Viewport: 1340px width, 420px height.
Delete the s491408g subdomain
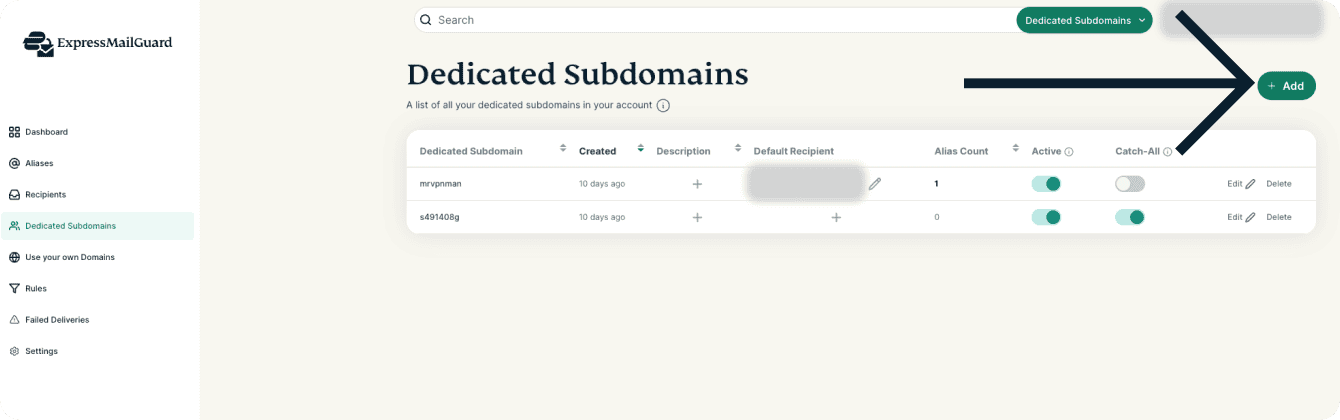pos(1279,217)
